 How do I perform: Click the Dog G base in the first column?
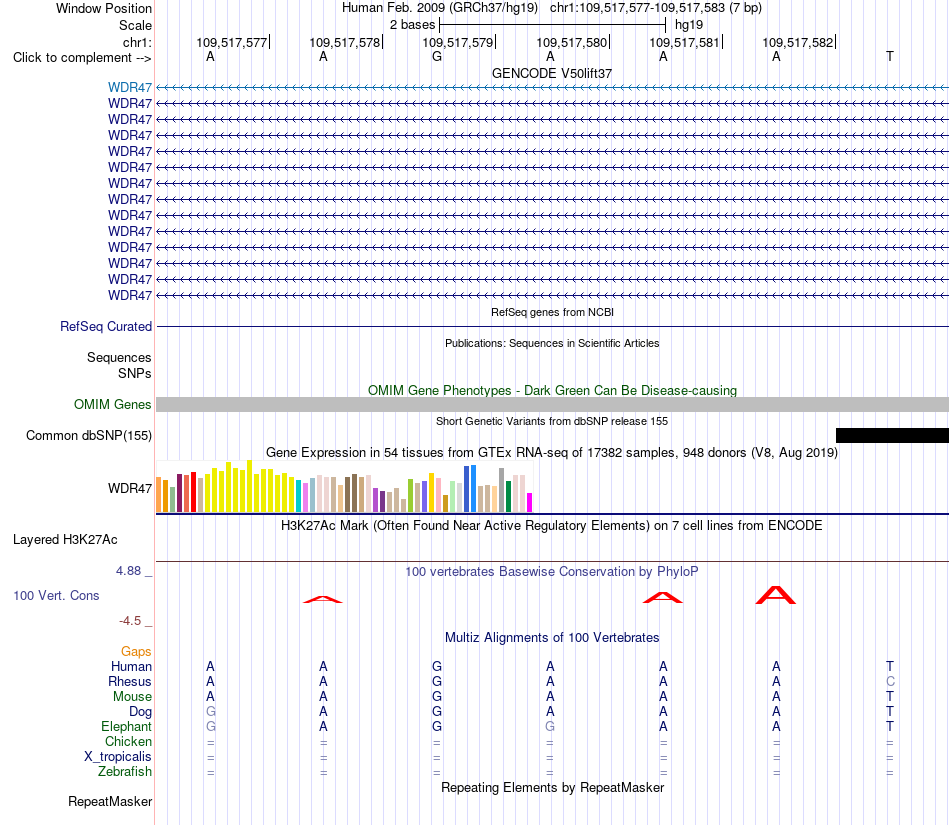(x=211, y=711)
